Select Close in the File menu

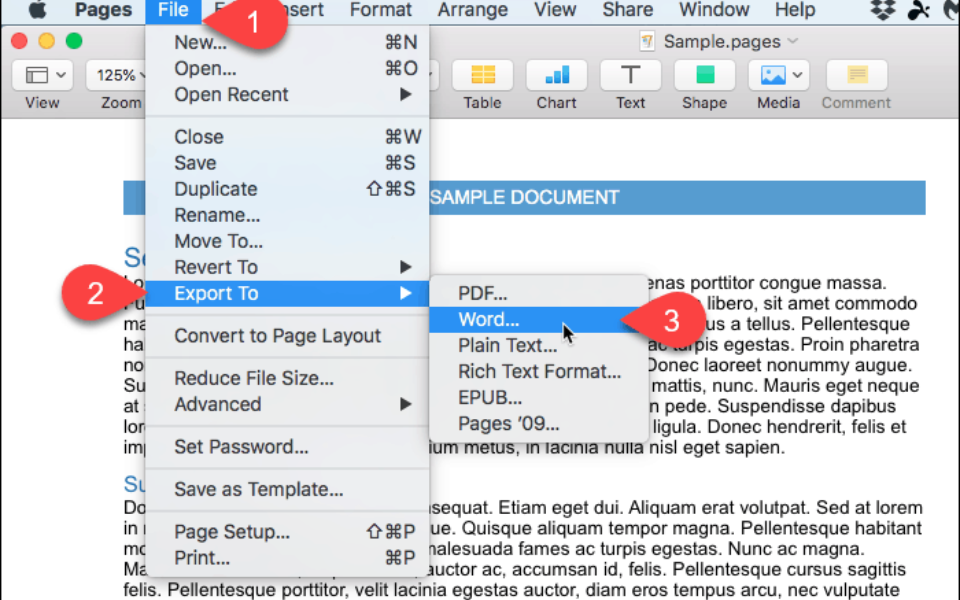click(x=287, y=137)
